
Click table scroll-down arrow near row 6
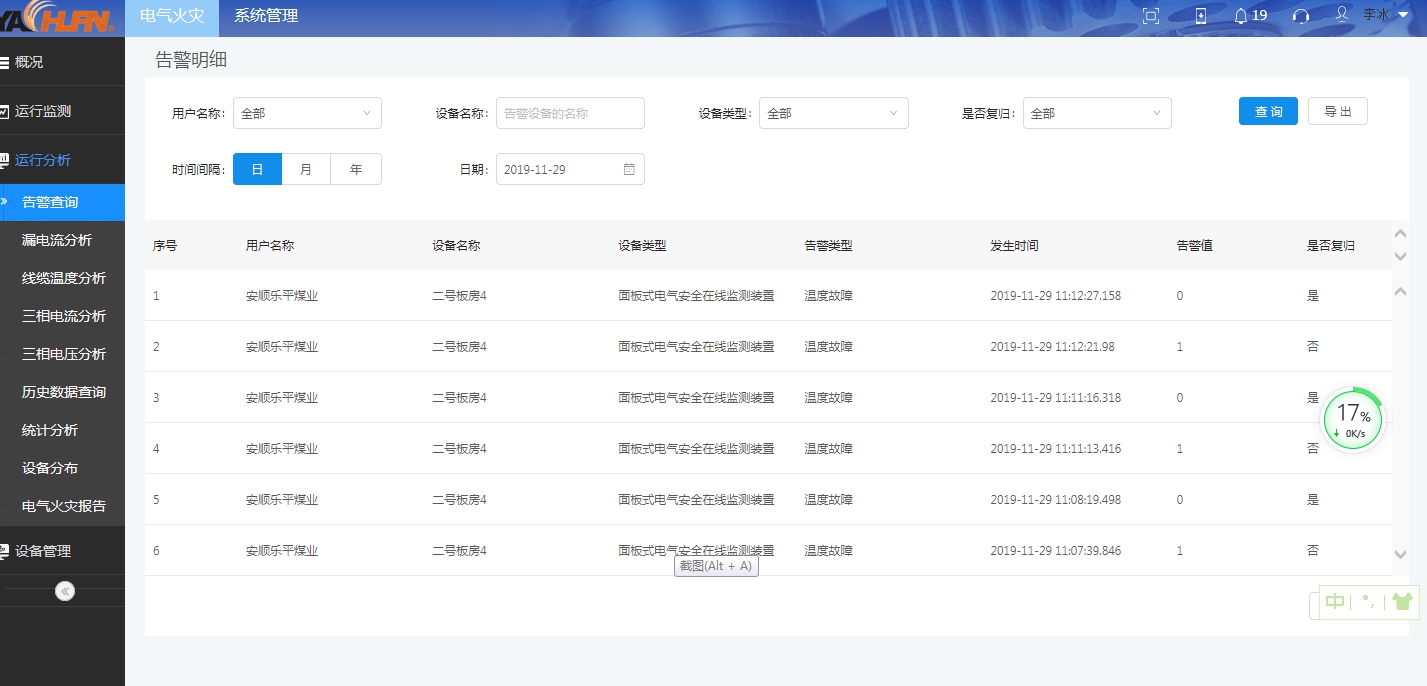1400,554
